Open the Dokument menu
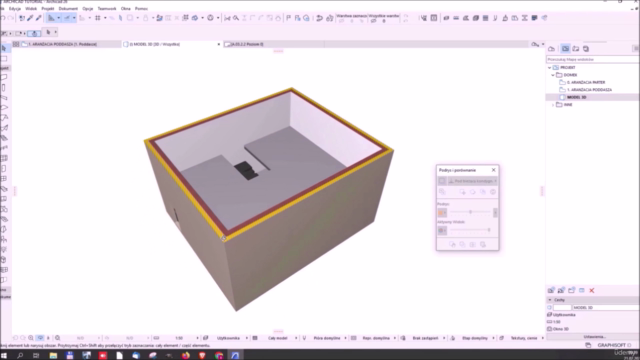The width and height of the screenshot is (640, 360). pyautogui.click(x=68, y=9)
